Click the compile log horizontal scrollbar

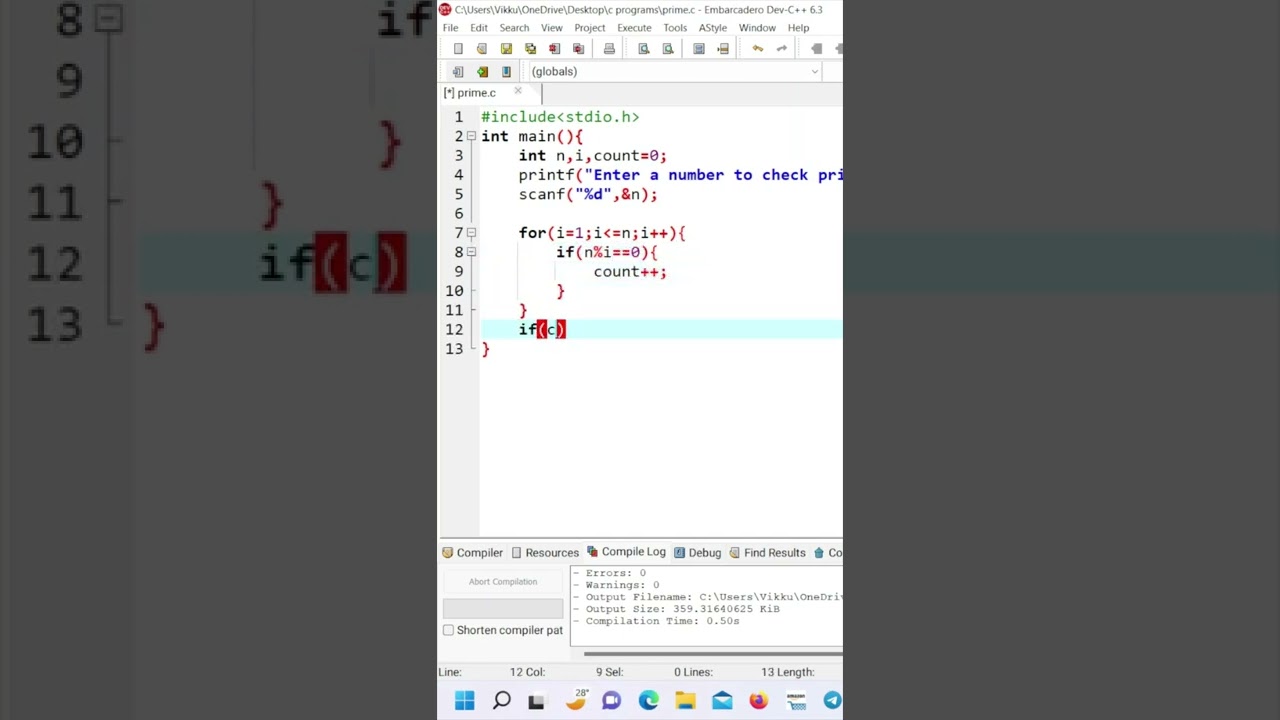(x=712, y=654)
